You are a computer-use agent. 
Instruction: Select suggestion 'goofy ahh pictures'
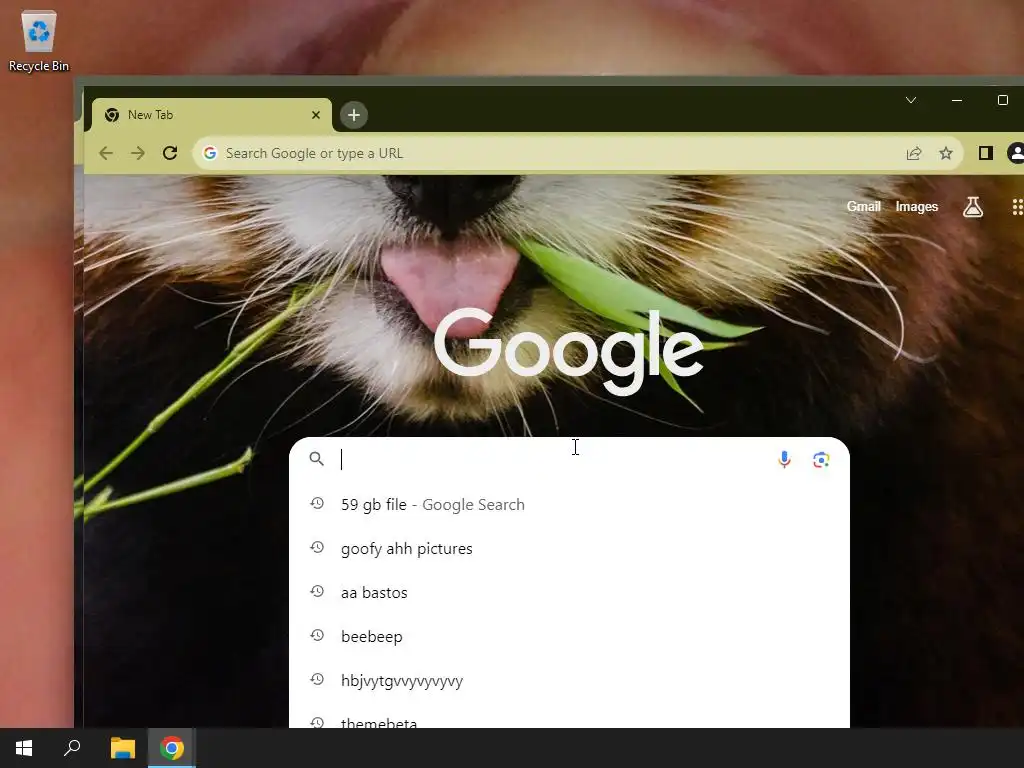pos(569,549)
